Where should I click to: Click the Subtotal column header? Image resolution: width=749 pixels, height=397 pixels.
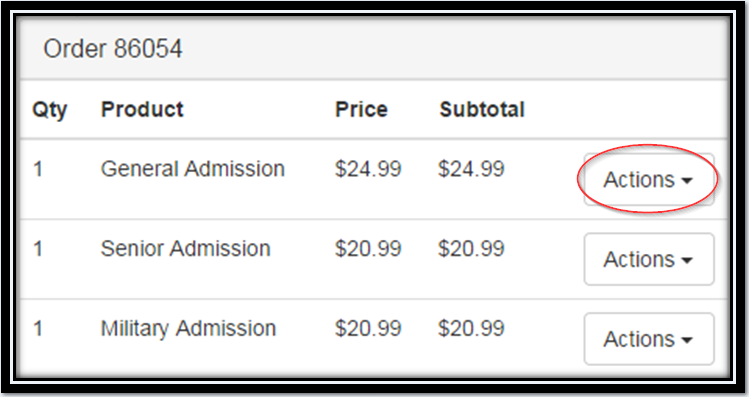click(x=482, y=109)
